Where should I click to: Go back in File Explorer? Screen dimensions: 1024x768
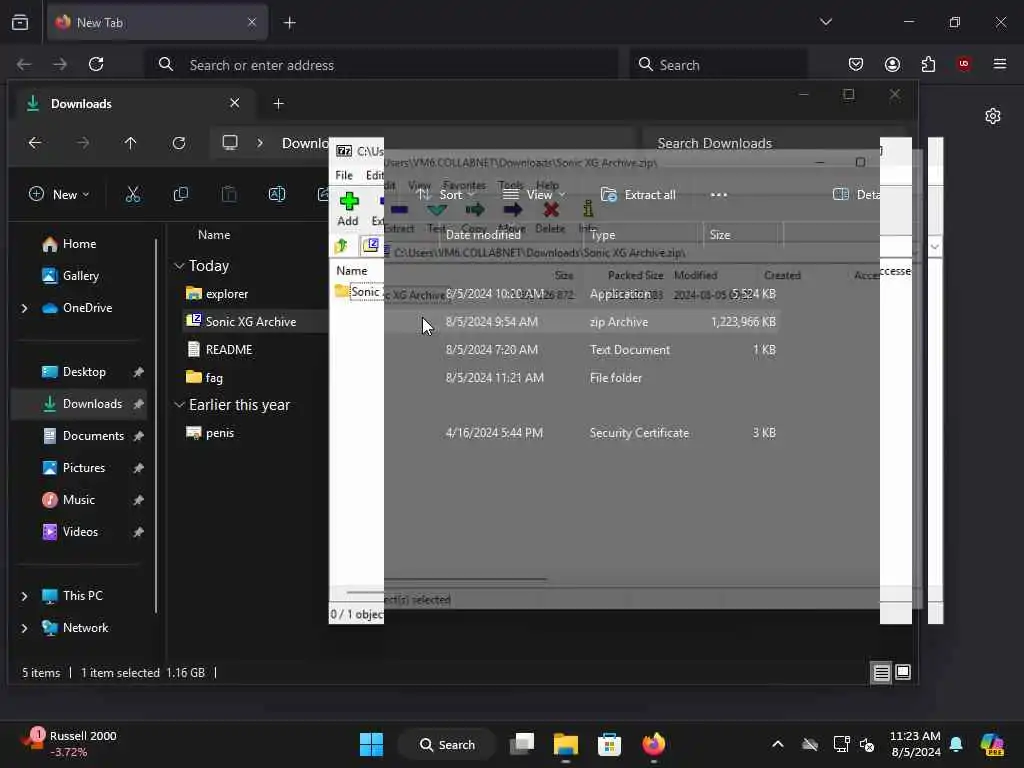tap(35, 143)
